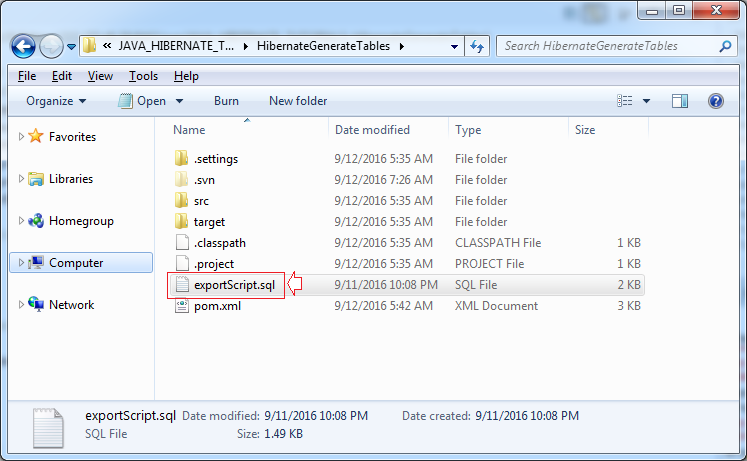
Task: Expand the Computer tree node
Action: point(21,262)
